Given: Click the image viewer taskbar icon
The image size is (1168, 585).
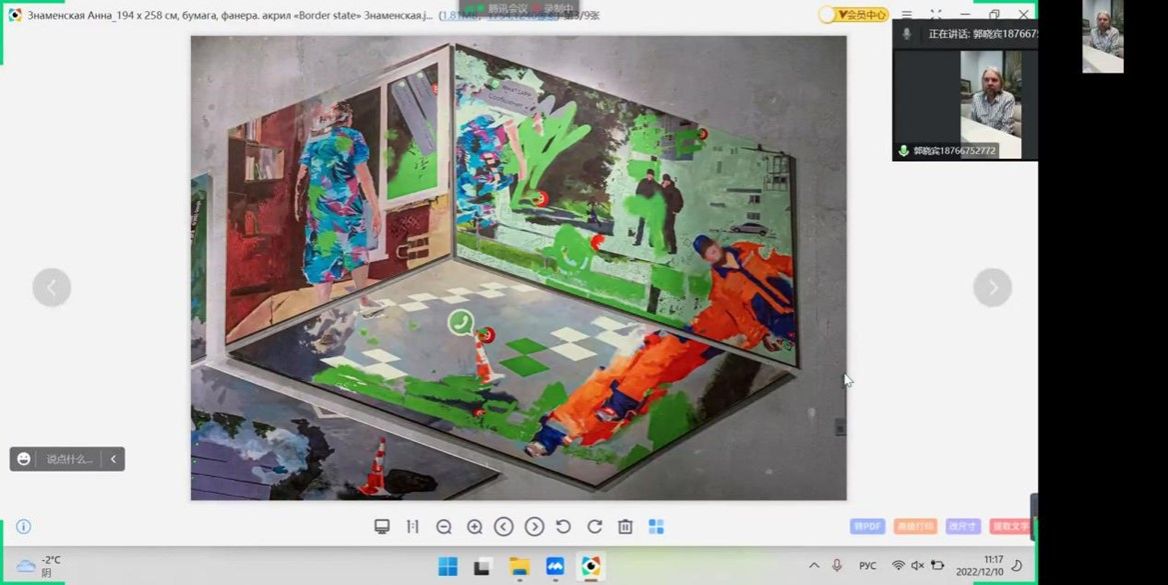Looking at the screenshot, I should coord(591,566).
